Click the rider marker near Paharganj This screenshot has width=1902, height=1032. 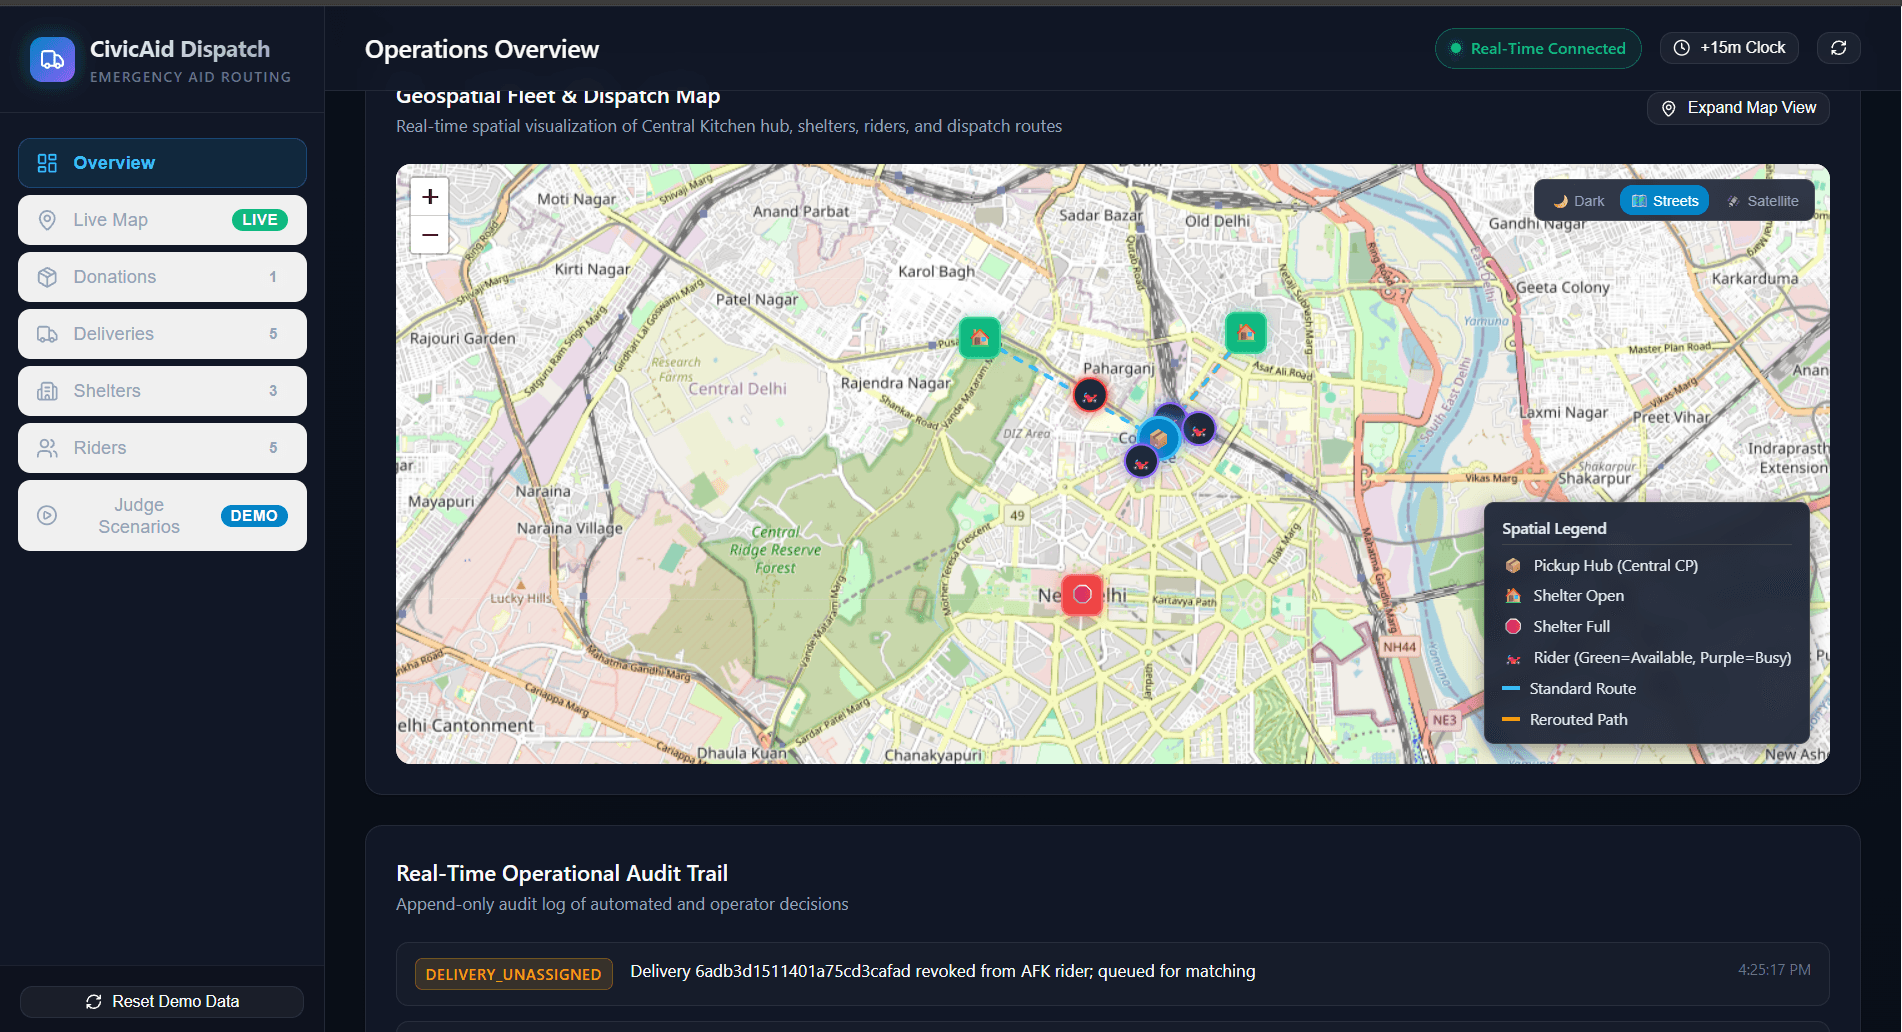[1090, 396]
